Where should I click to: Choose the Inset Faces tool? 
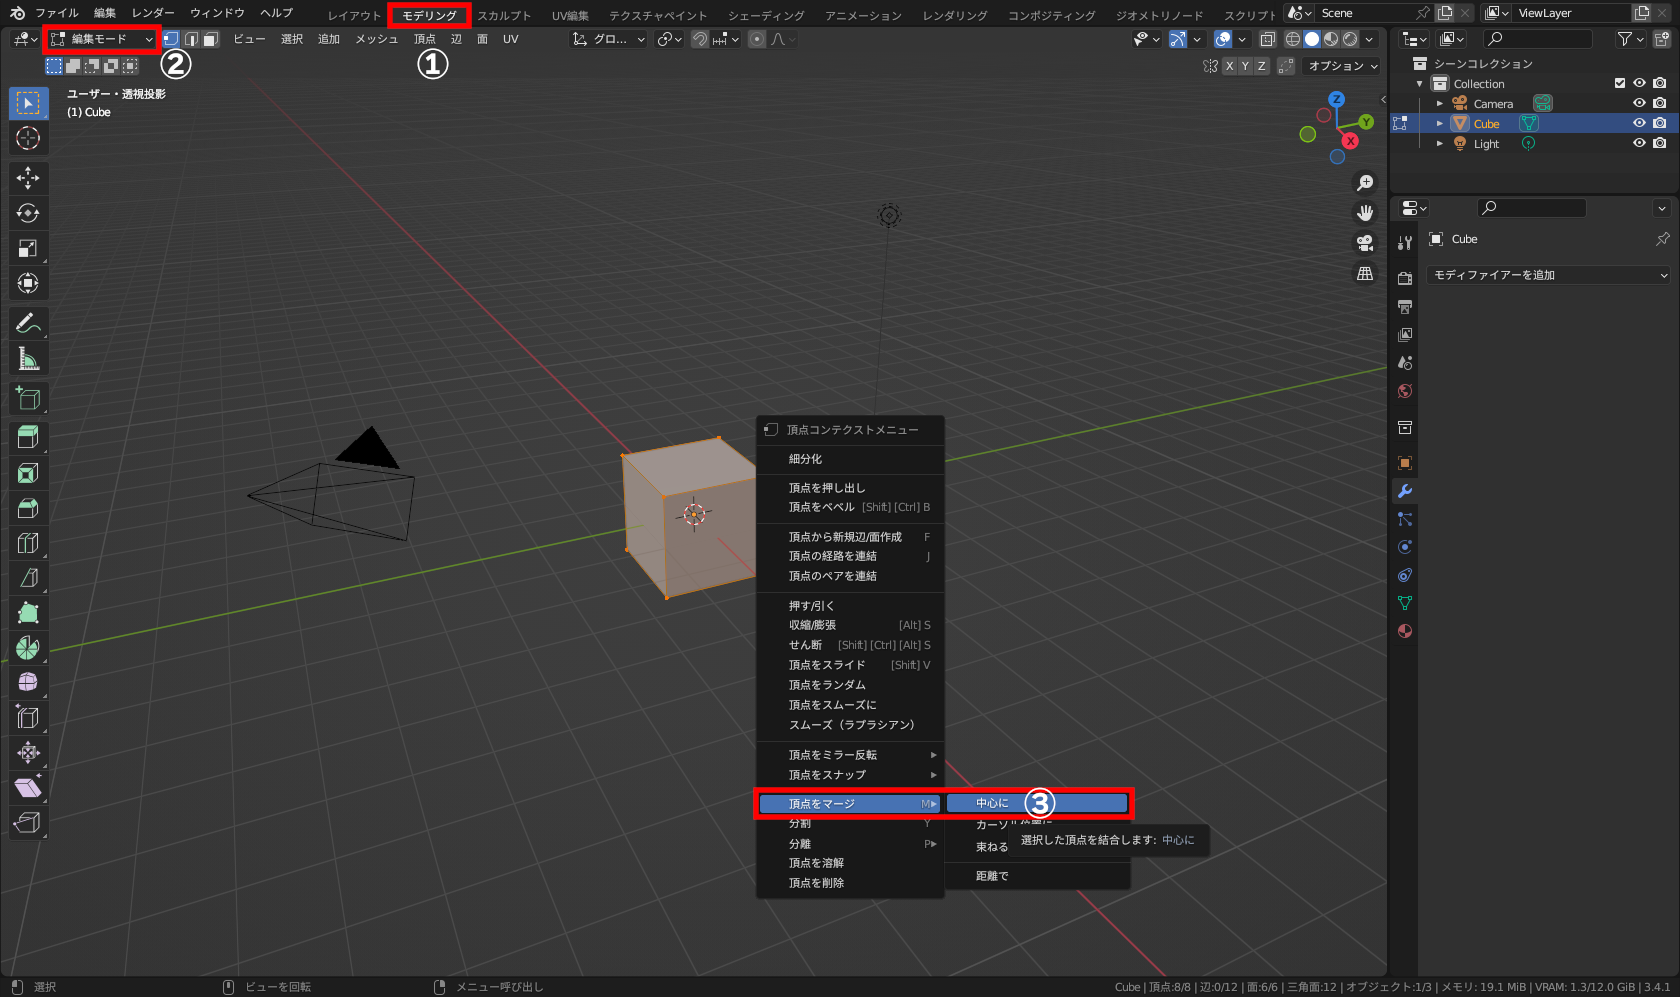pos(28,473)
